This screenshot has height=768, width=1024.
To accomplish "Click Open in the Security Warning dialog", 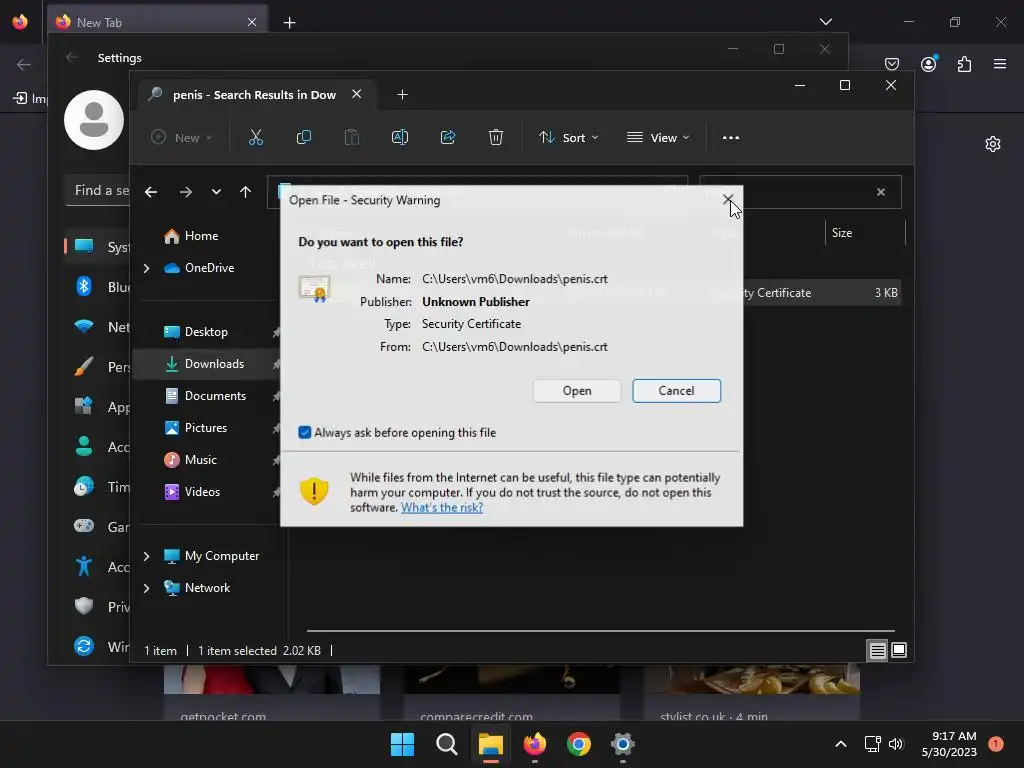I will tap(577, 391).
